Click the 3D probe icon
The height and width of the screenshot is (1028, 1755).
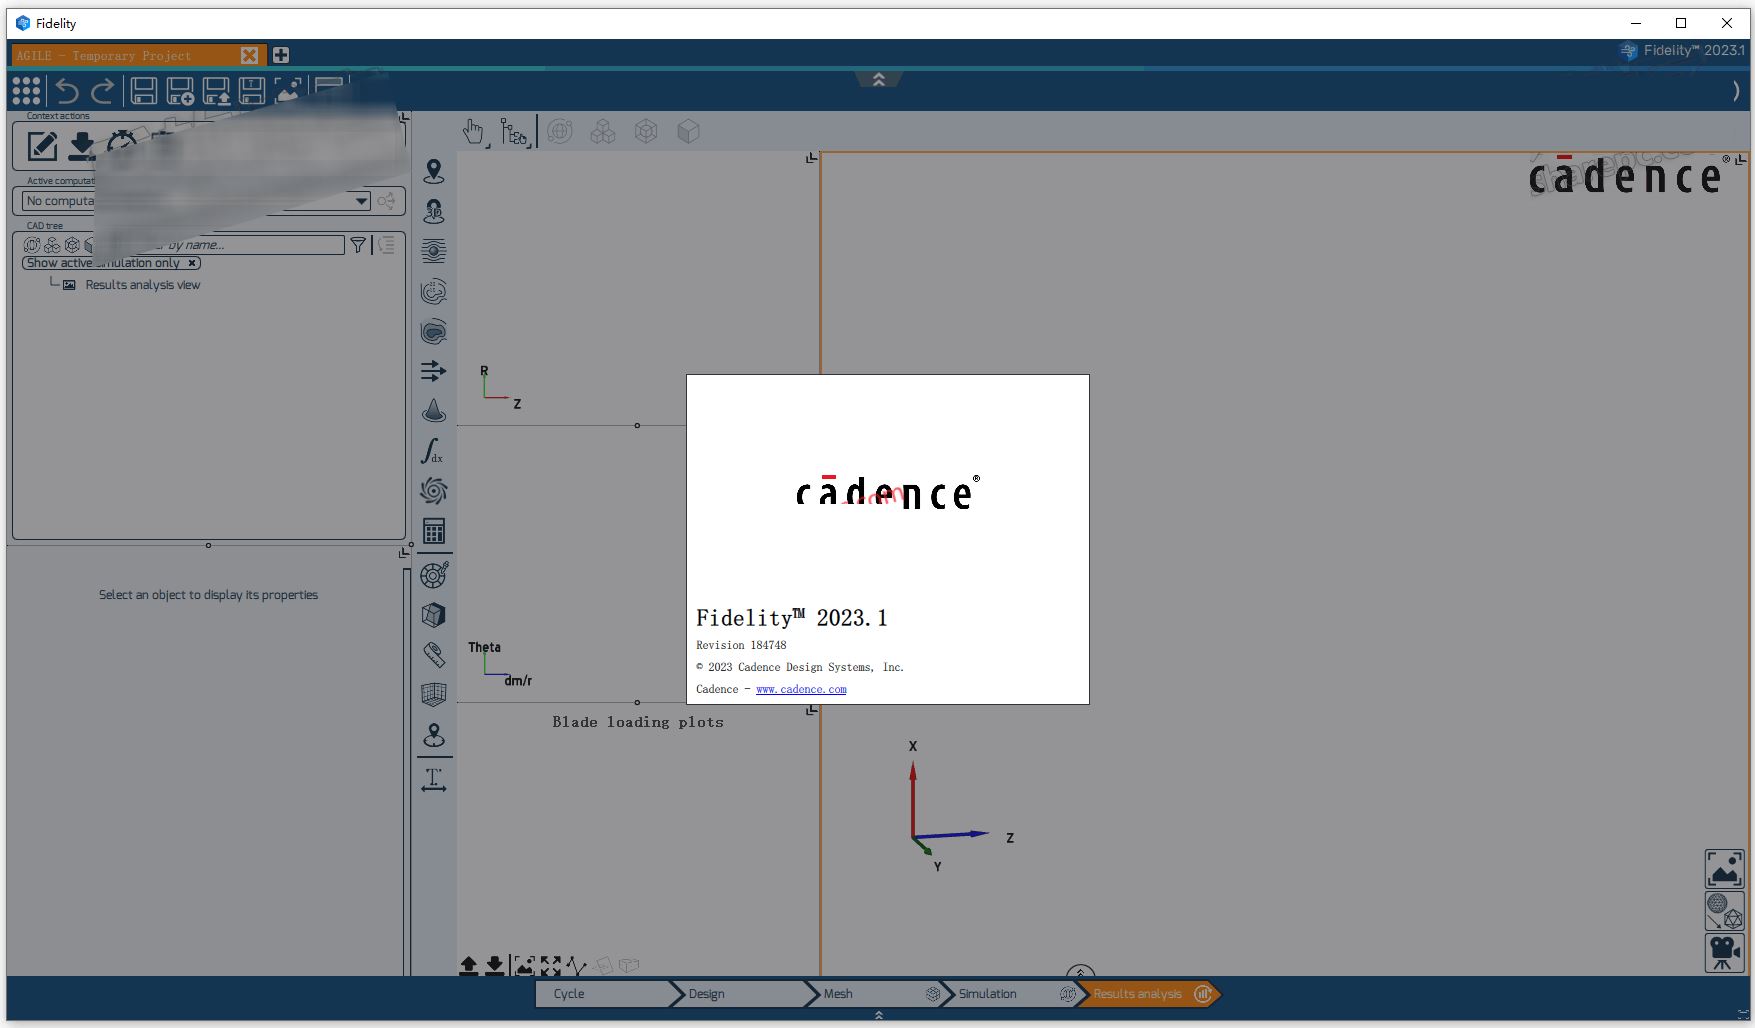click(434, 212)
